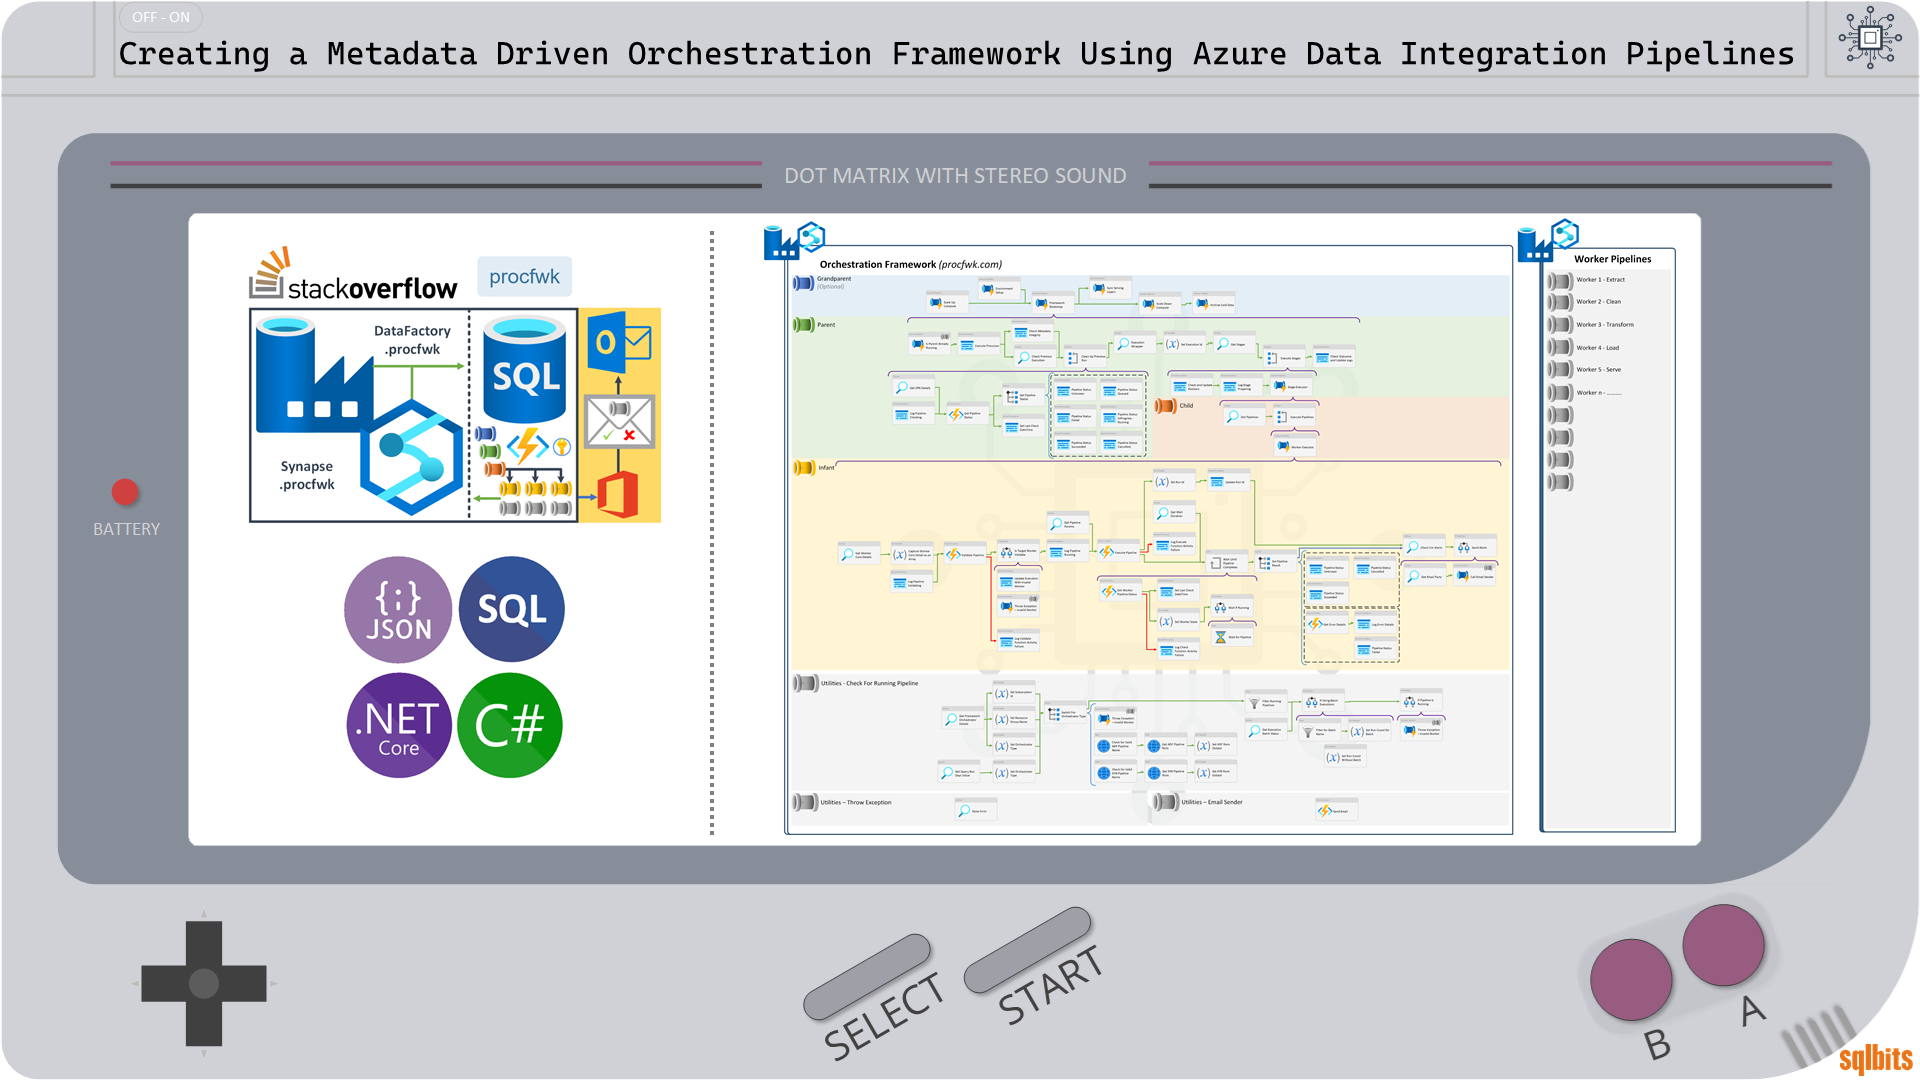Click the red Office logo icon
1920x1080 pixels.
tap(618, 494)
